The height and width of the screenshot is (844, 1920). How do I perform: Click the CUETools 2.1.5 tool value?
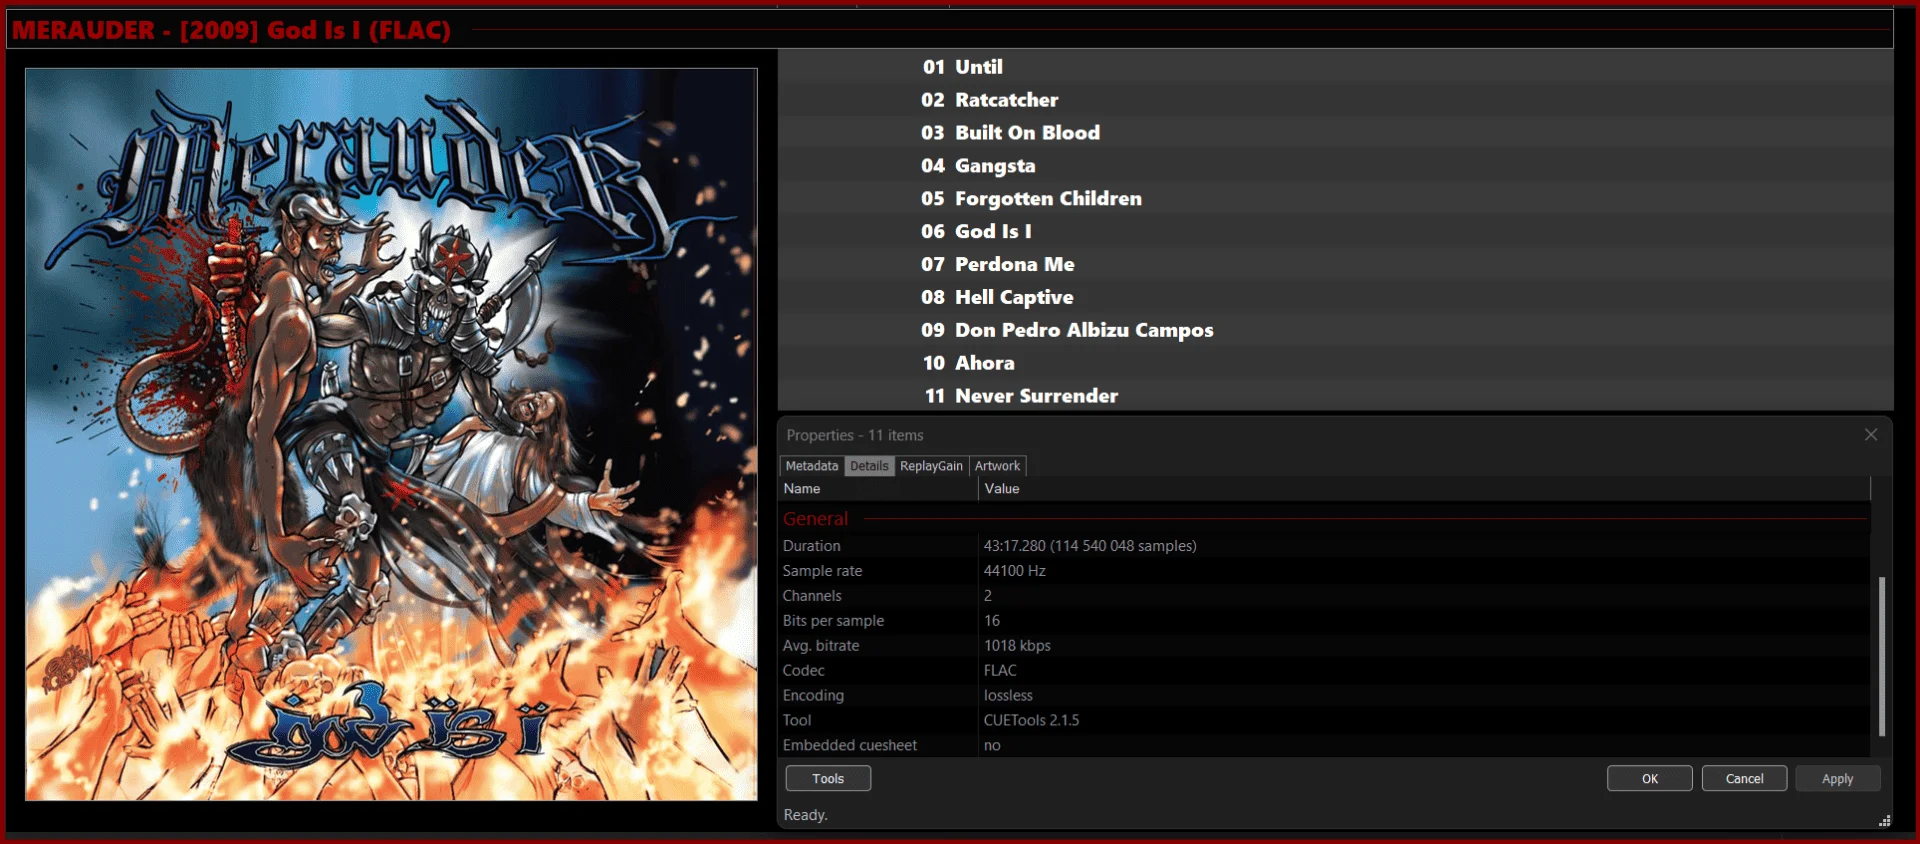pos(1031,720)
